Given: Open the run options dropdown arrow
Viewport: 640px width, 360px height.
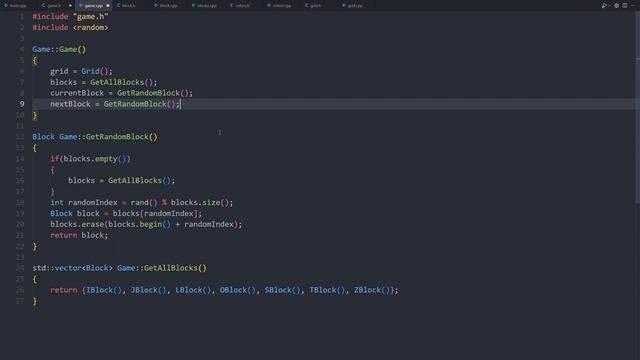Looking at the screenshot, I should [609, 6].
